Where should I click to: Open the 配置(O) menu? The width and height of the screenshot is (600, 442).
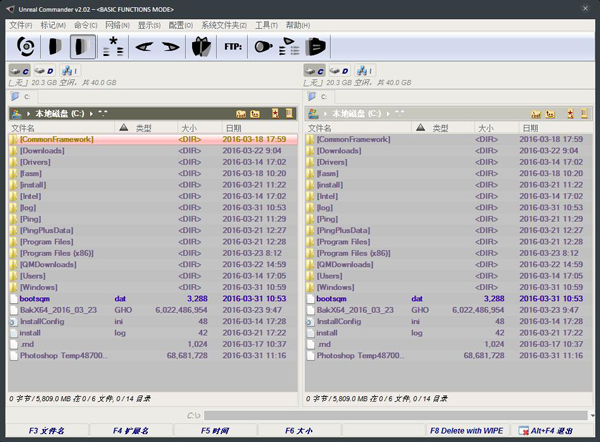point(181,25)
